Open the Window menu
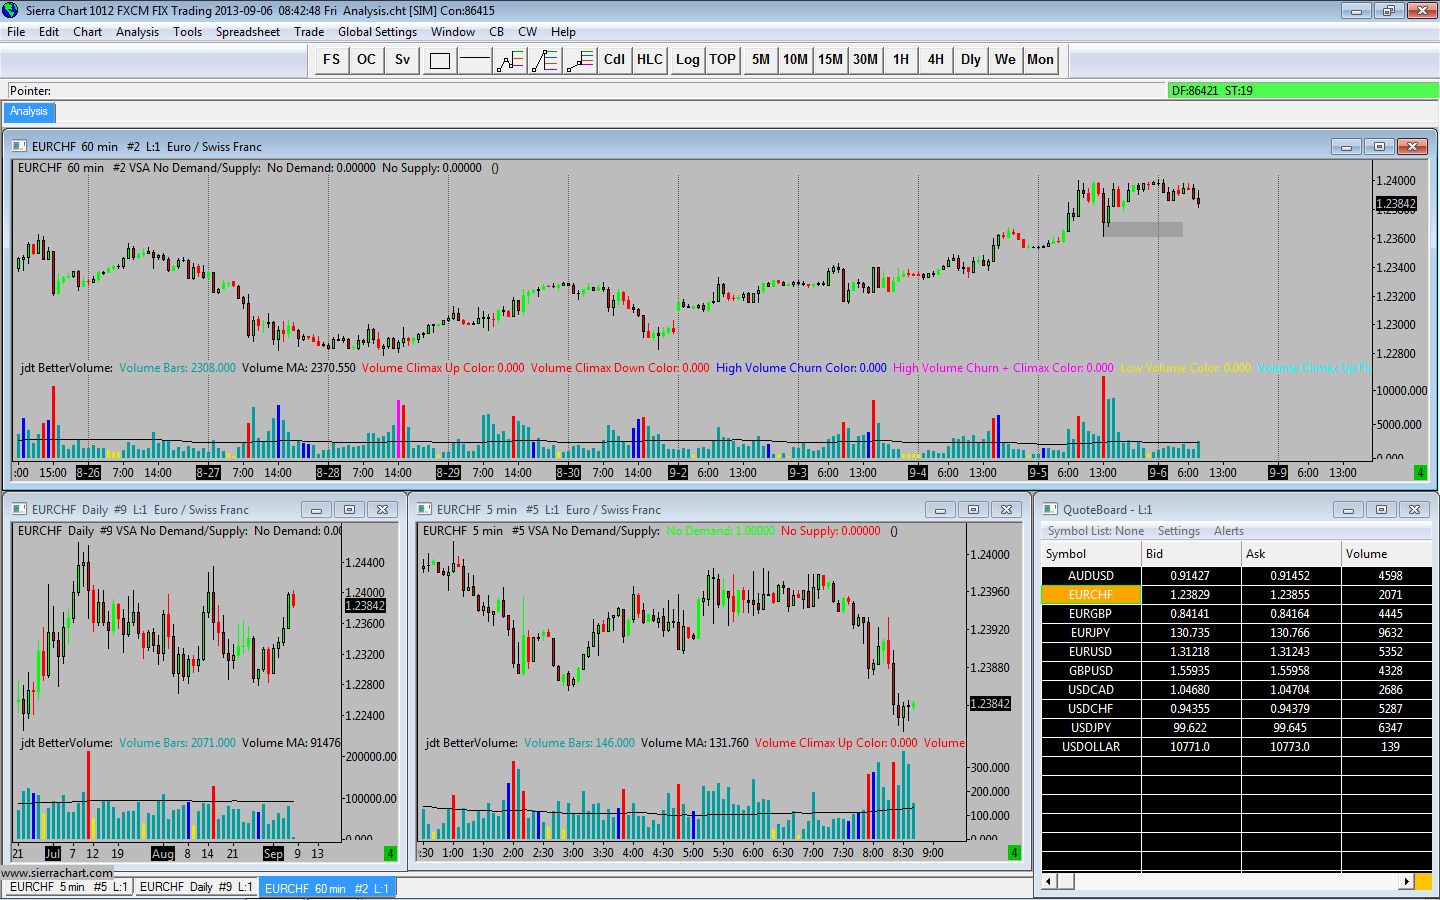The image size is (1440, 900). point(453,32)
